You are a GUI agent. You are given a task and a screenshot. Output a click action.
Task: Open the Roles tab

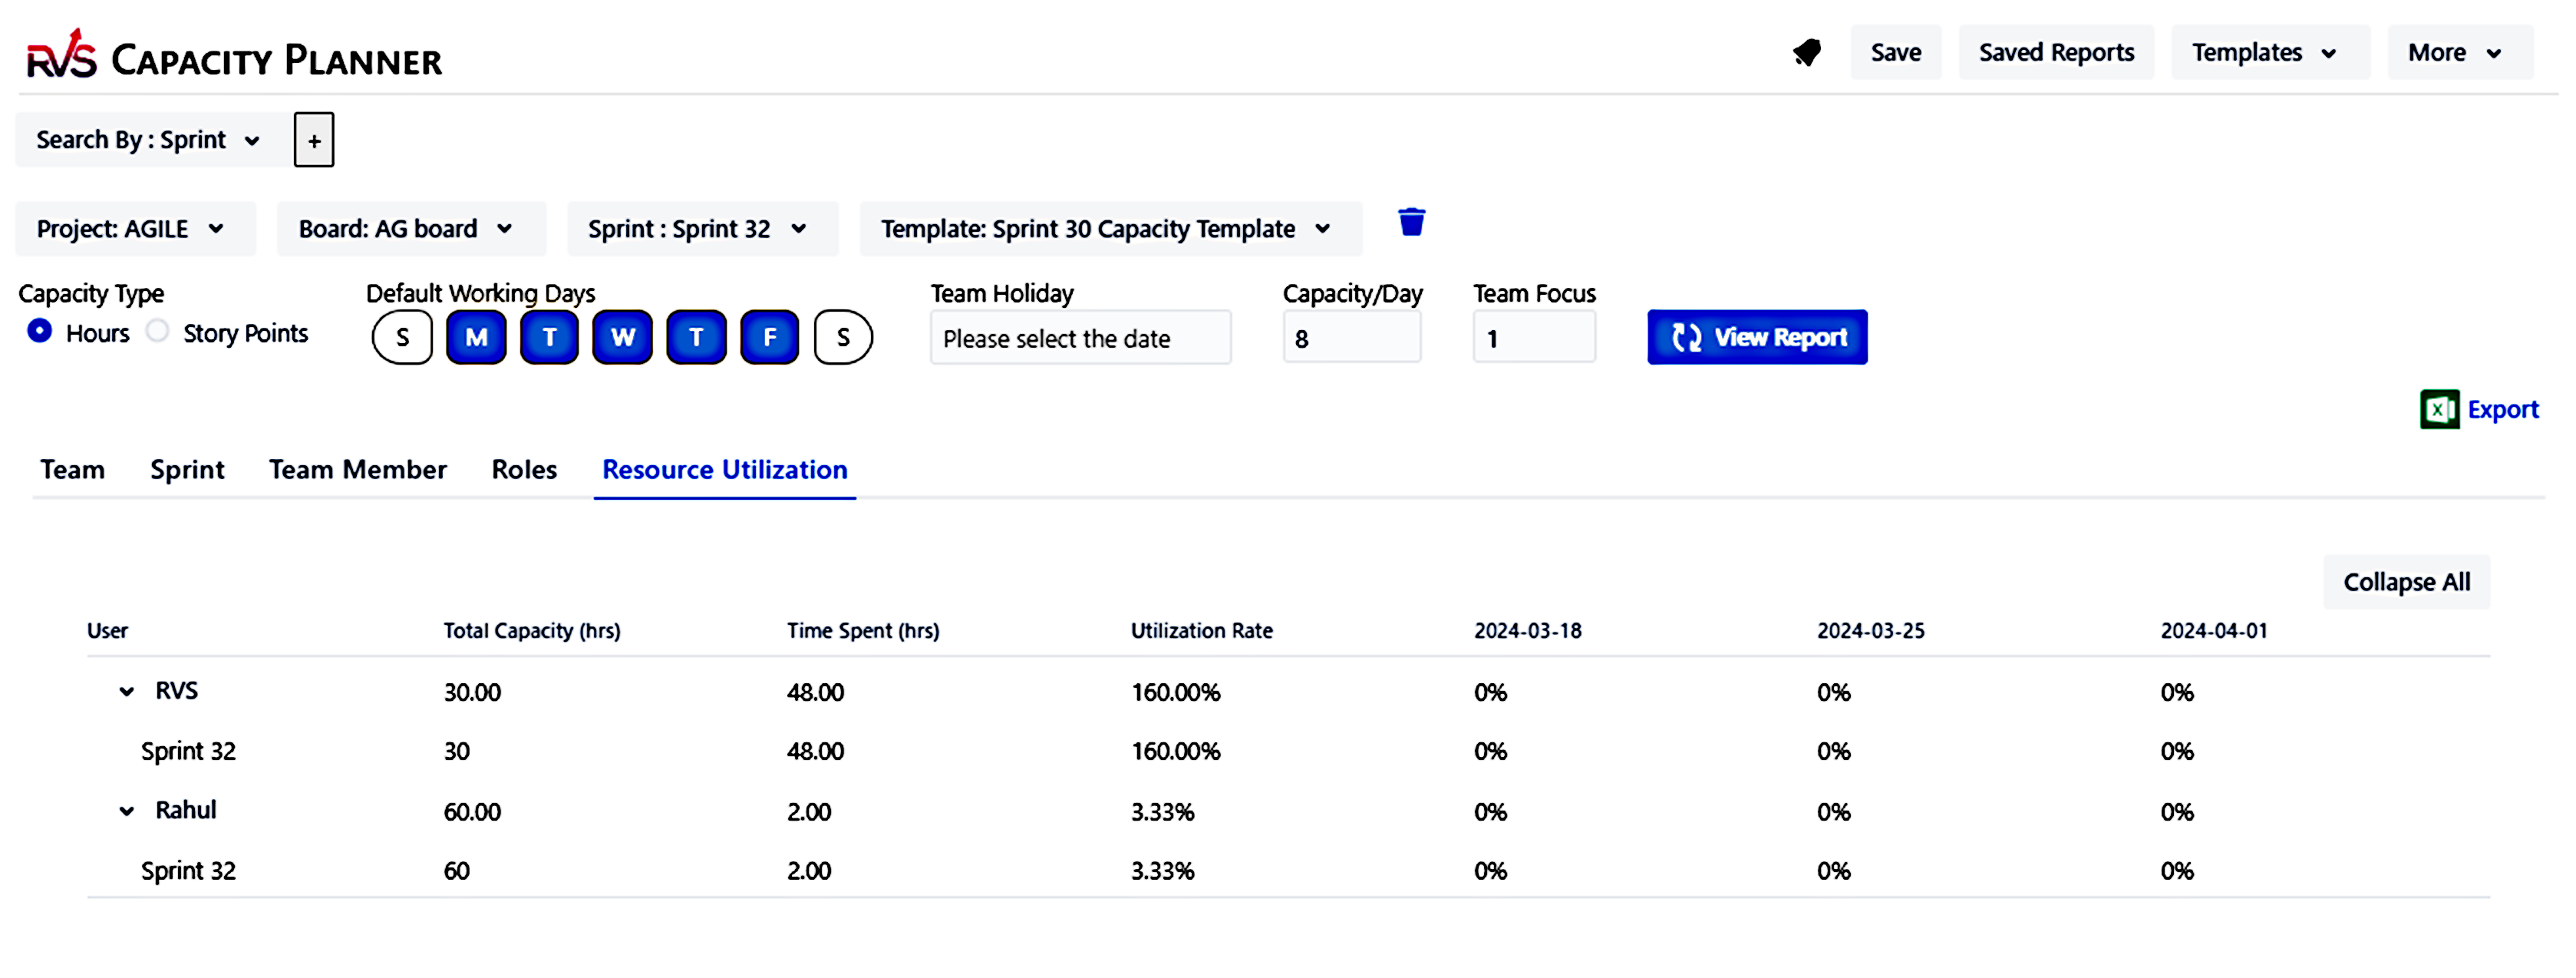coord(523,469)
